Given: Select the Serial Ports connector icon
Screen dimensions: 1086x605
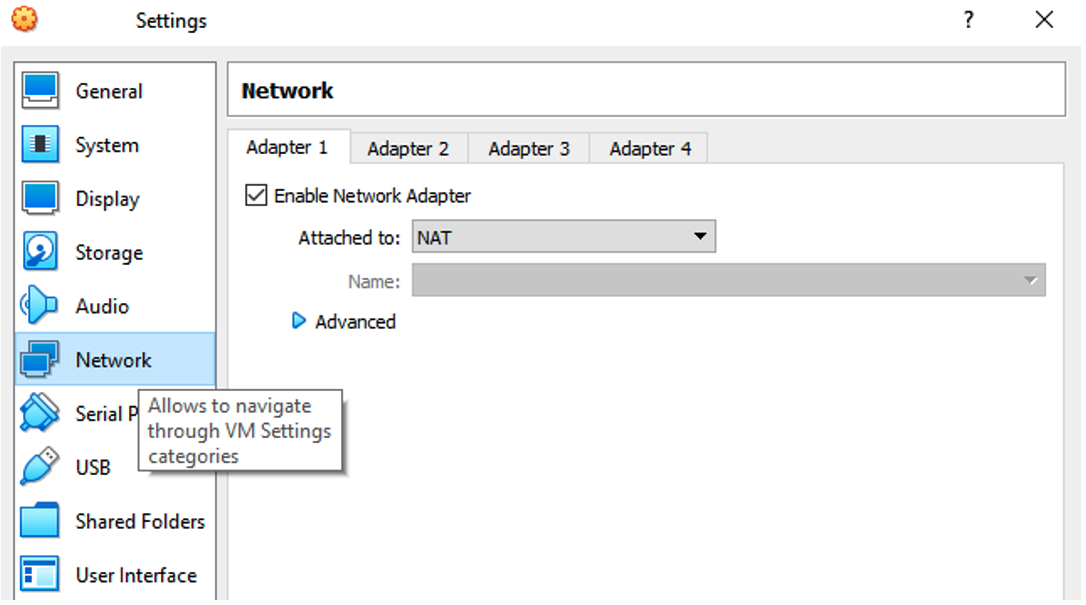Looking at the screenshot, I should (x=39, y=413).
